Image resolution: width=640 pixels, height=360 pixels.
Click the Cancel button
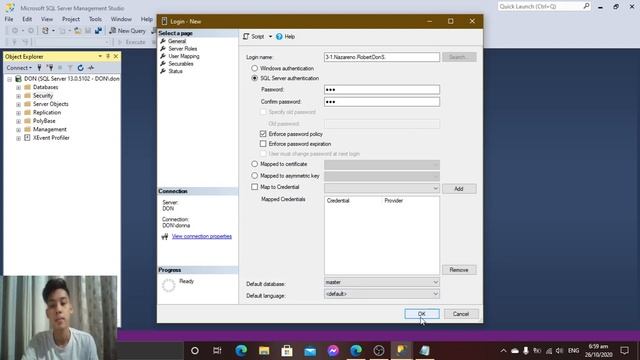click(x=460, y=314)
